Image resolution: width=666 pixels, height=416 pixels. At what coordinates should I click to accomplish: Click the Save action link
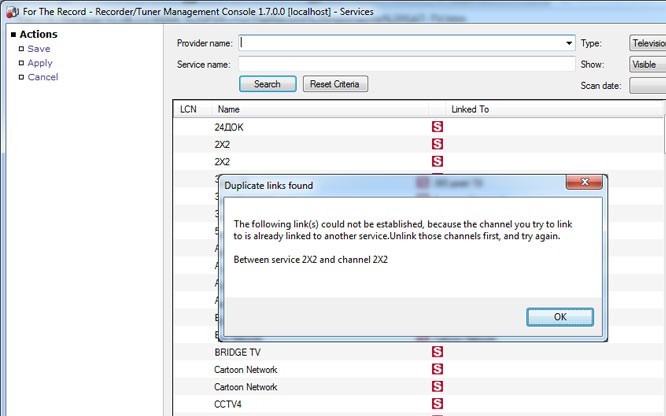click(39, 49)
